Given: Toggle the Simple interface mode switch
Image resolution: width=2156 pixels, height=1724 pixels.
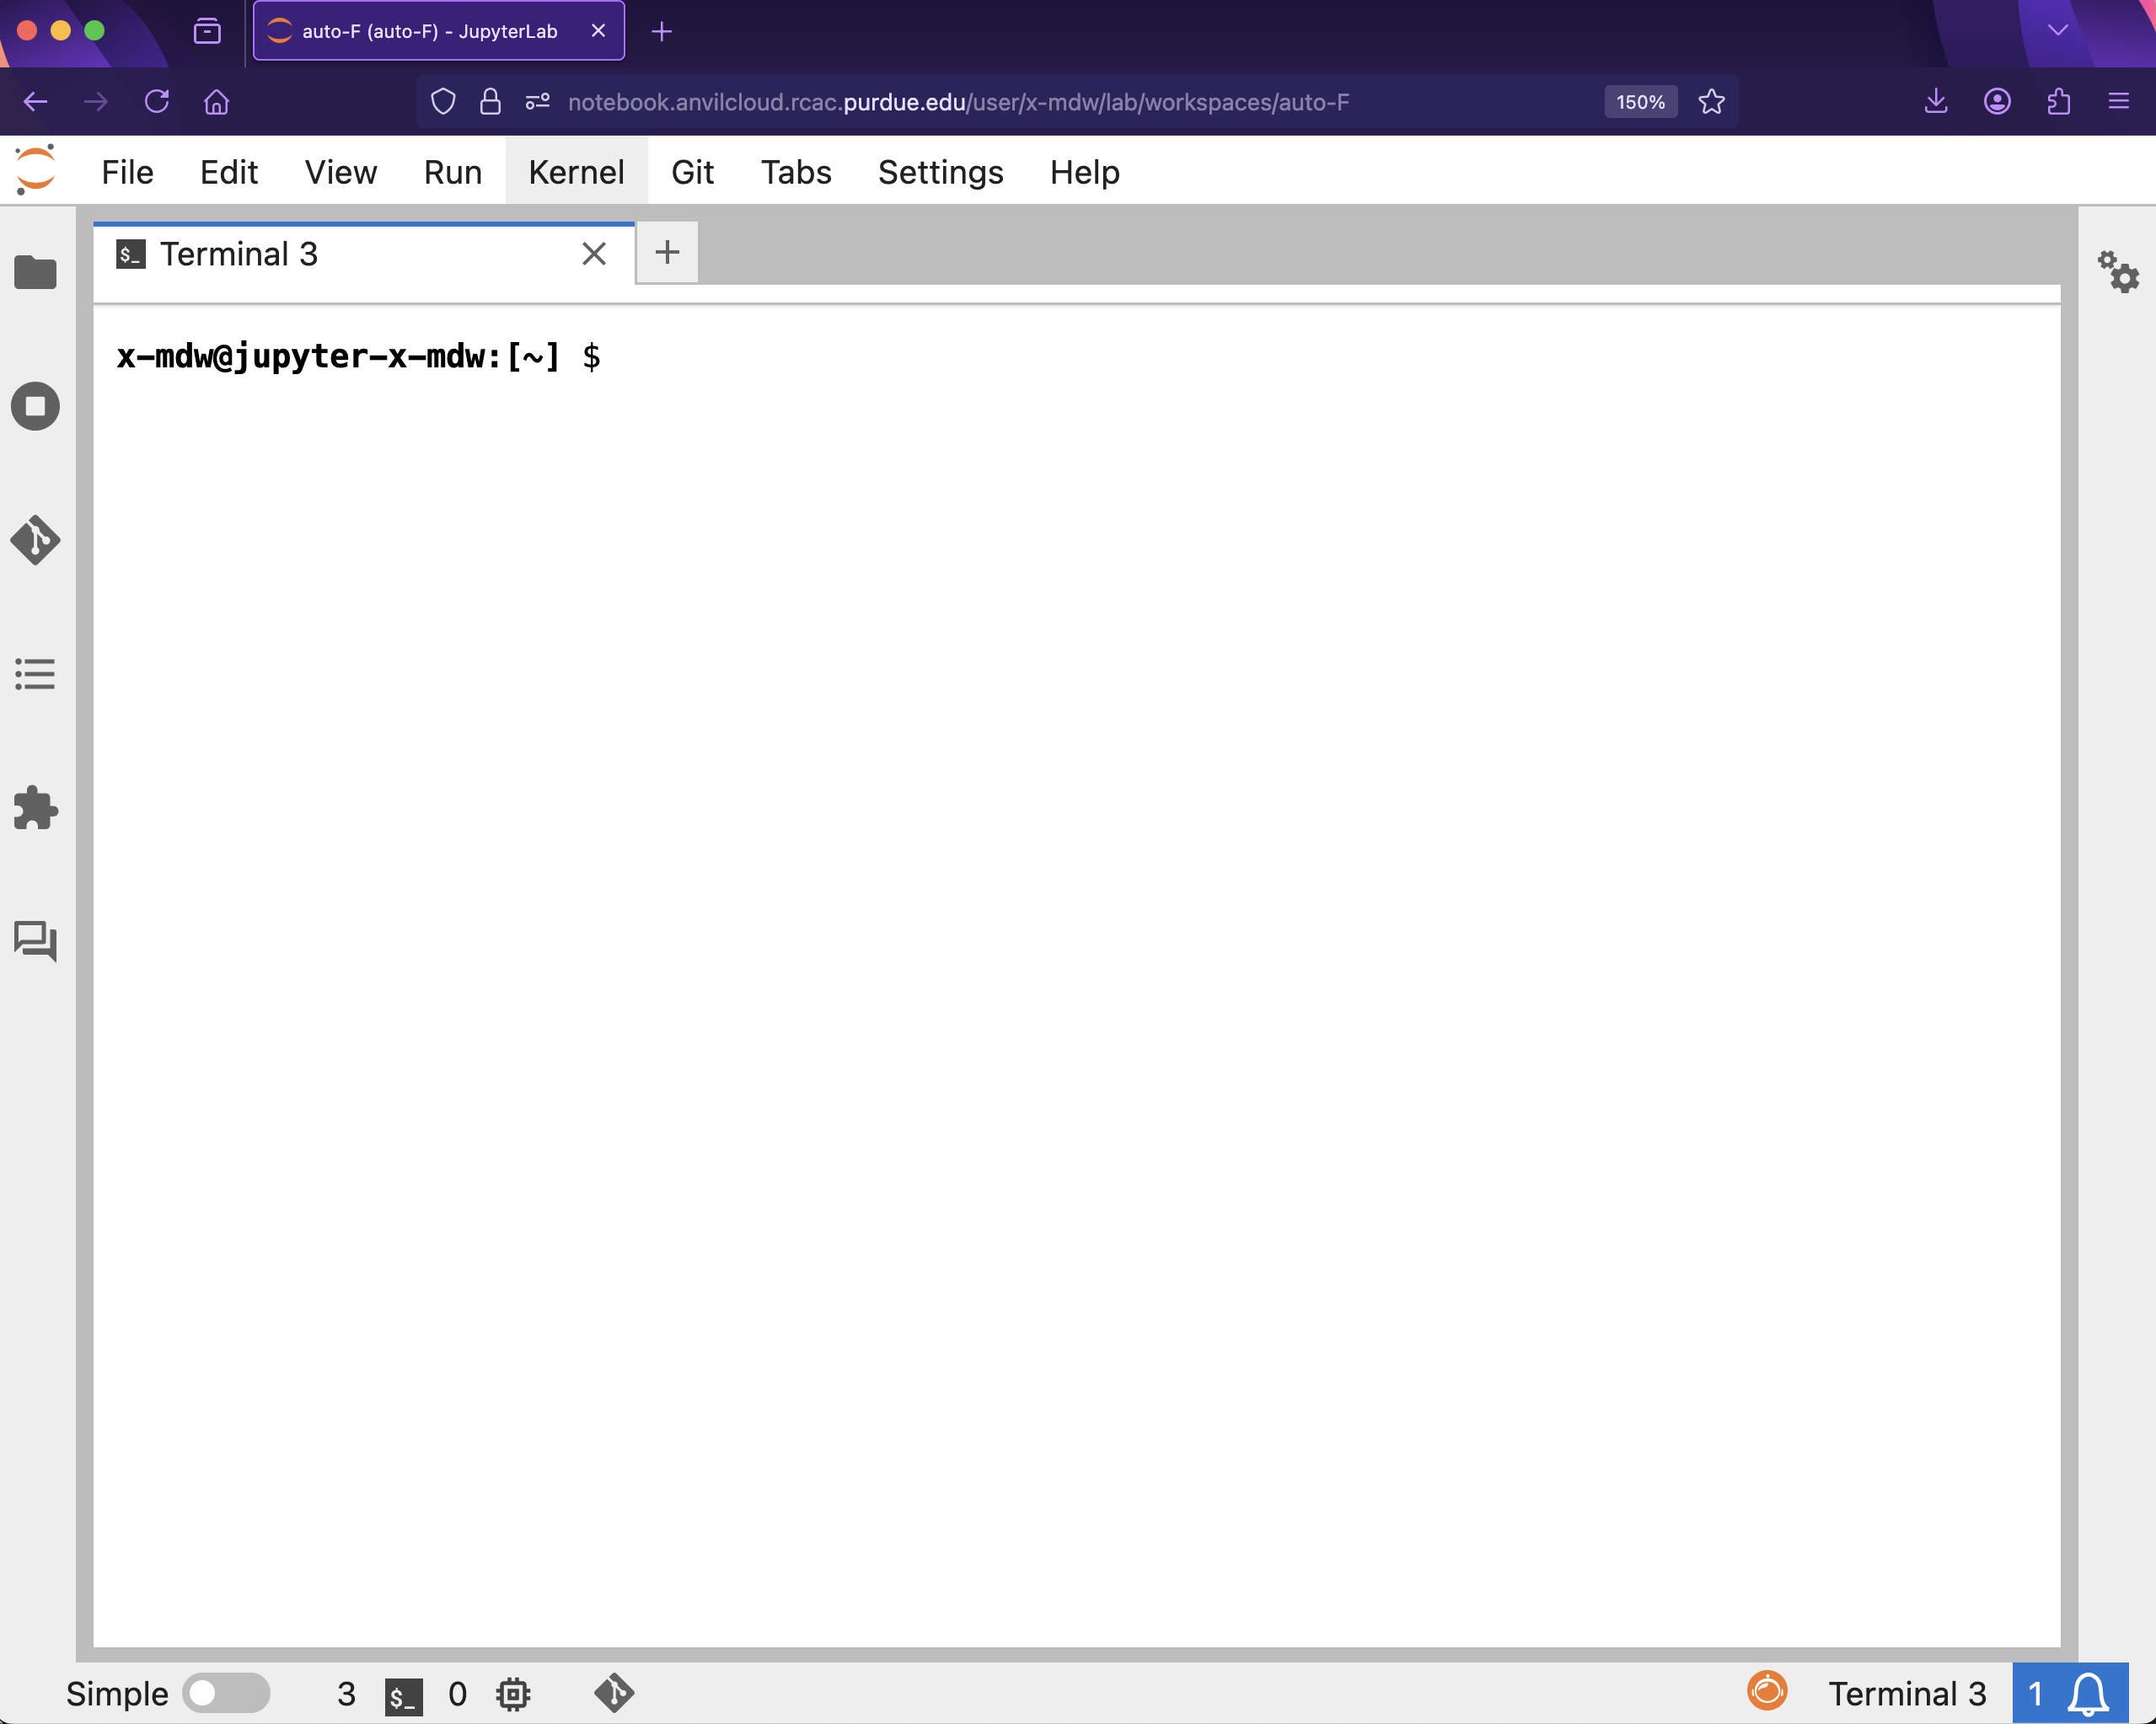Looking at the screenshot, I should pyautogui.click(x=226, y=1693).
